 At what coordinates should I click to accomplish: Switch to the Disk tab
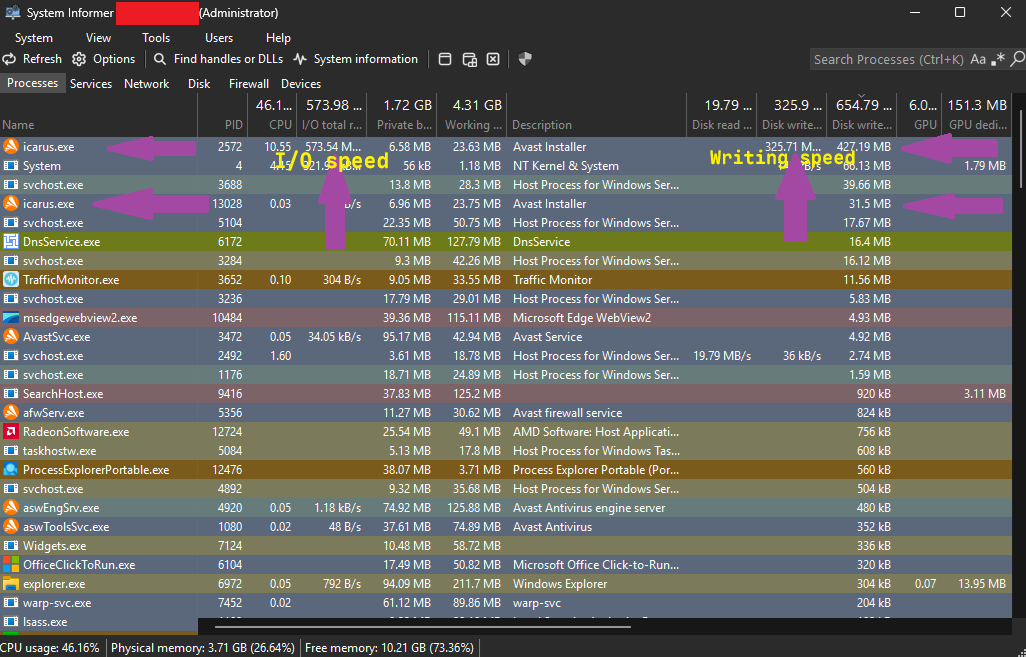click(199, 84)
